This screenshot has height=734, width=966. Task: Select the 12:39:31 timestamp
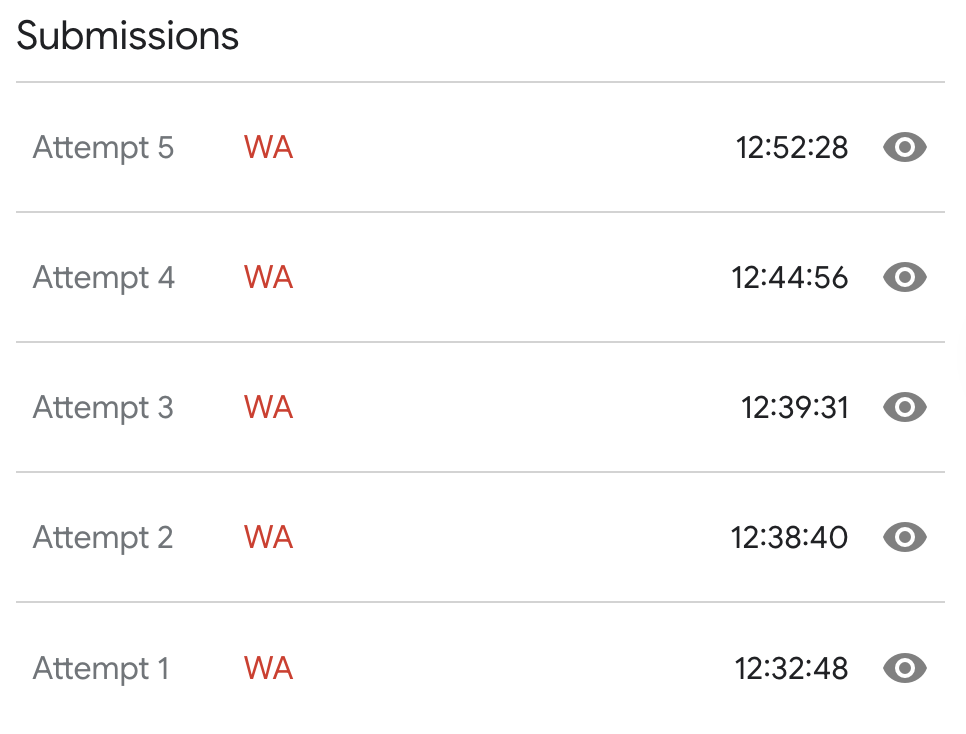tap(795, 408)
